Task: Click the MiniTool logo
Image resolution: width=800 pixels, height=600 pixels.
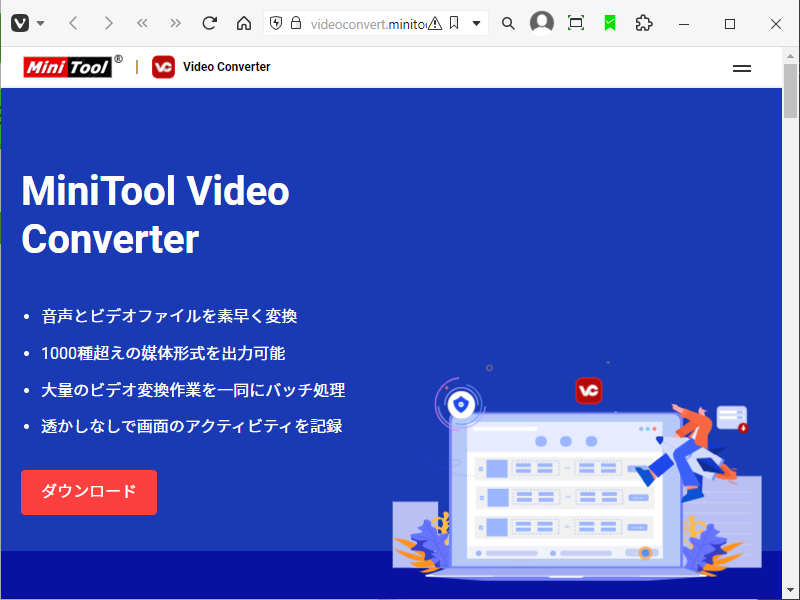Action: [73, 67]
